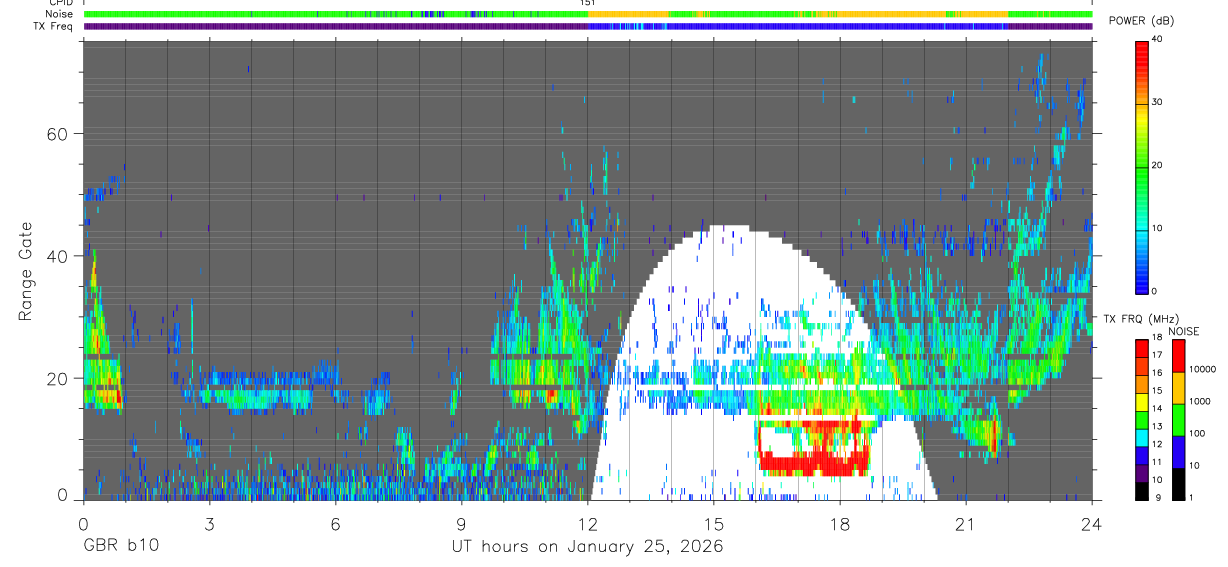Pick the blue bottom of the POWER color bar

pyautogui.click(x=1142, y=278)
